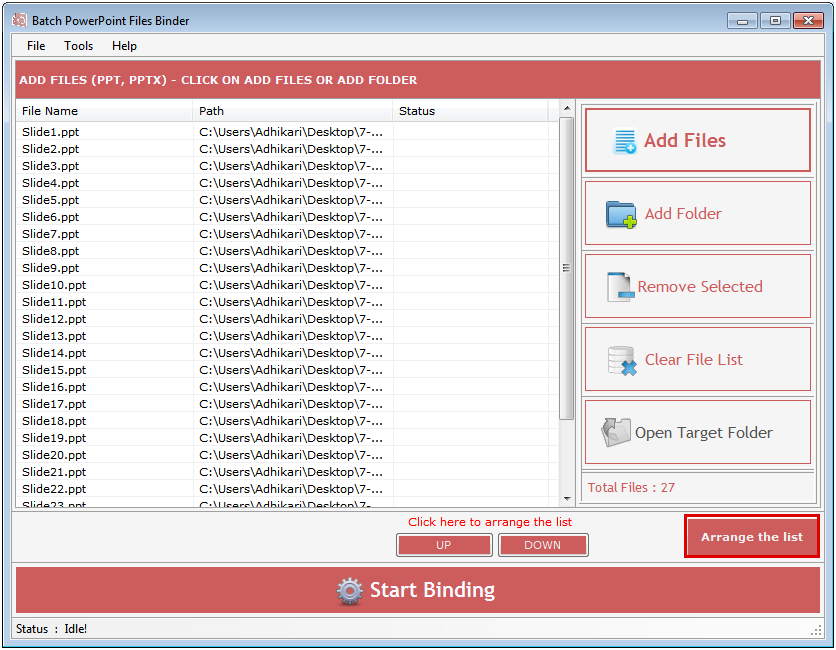Click Remove Selected button text
The image size is (836, 650).
tap(700, 287)
